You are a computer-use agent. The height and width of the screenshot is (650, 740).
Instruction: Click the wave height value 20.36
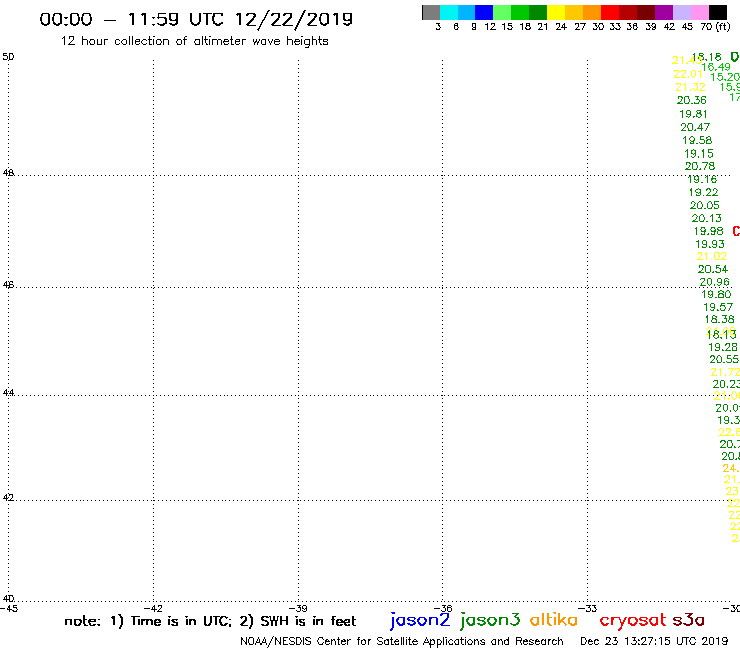tap(691, 100)
